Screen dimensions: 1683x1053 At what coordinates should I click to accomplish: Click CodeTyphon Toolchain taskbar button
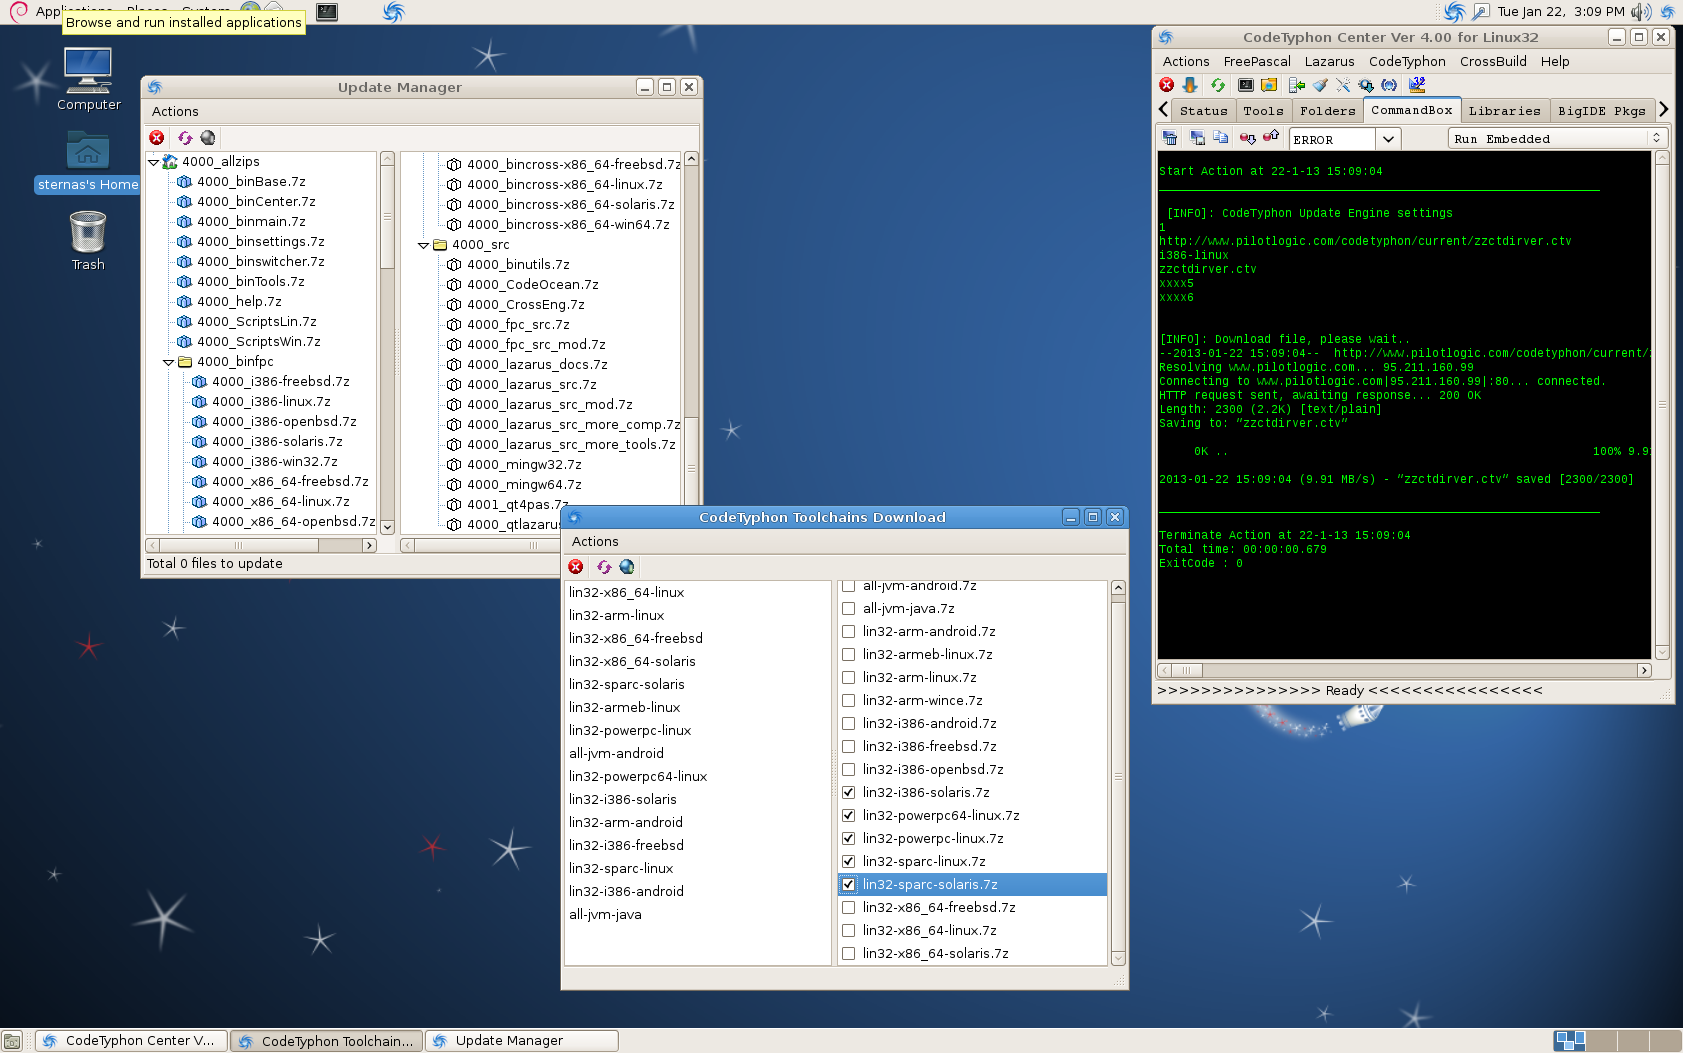pos(327,1041)
